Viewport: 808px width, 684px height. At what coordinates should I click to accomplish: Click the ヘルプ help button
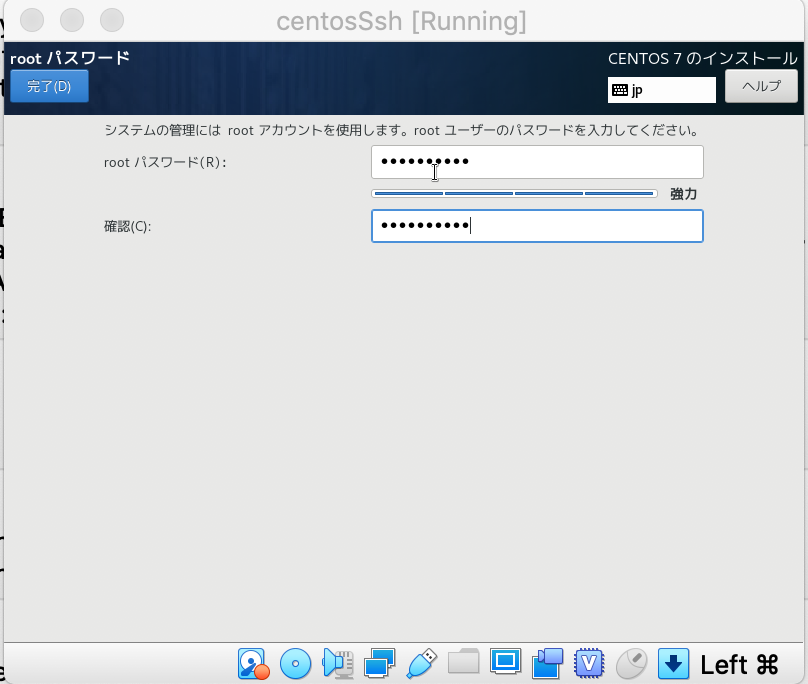[x=761, y=87]
